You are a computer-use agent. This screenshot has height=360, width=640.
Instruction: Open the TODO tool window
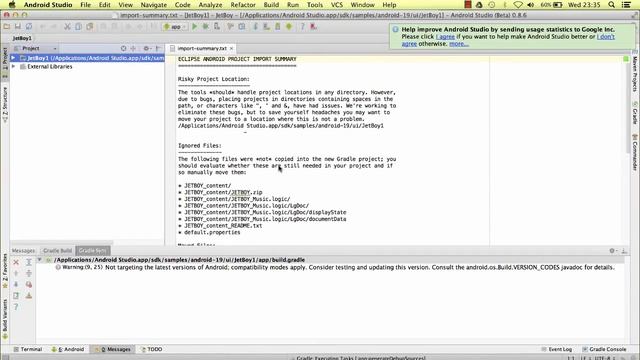(151, 349)
